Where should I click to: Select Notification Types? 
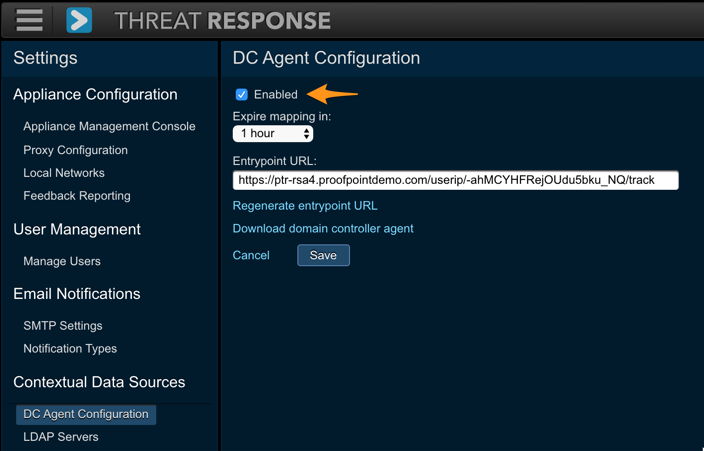[70, 349]
